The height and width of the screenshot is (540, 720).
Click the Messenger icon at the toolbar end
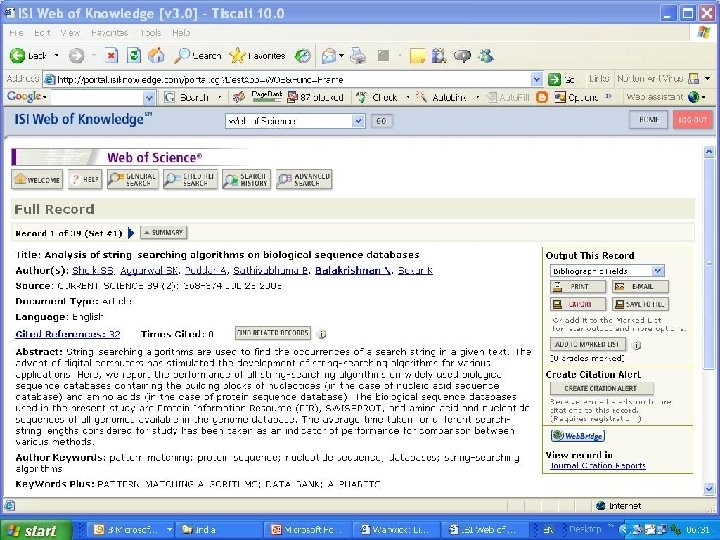pyautogui.click(x=485, y=56)
